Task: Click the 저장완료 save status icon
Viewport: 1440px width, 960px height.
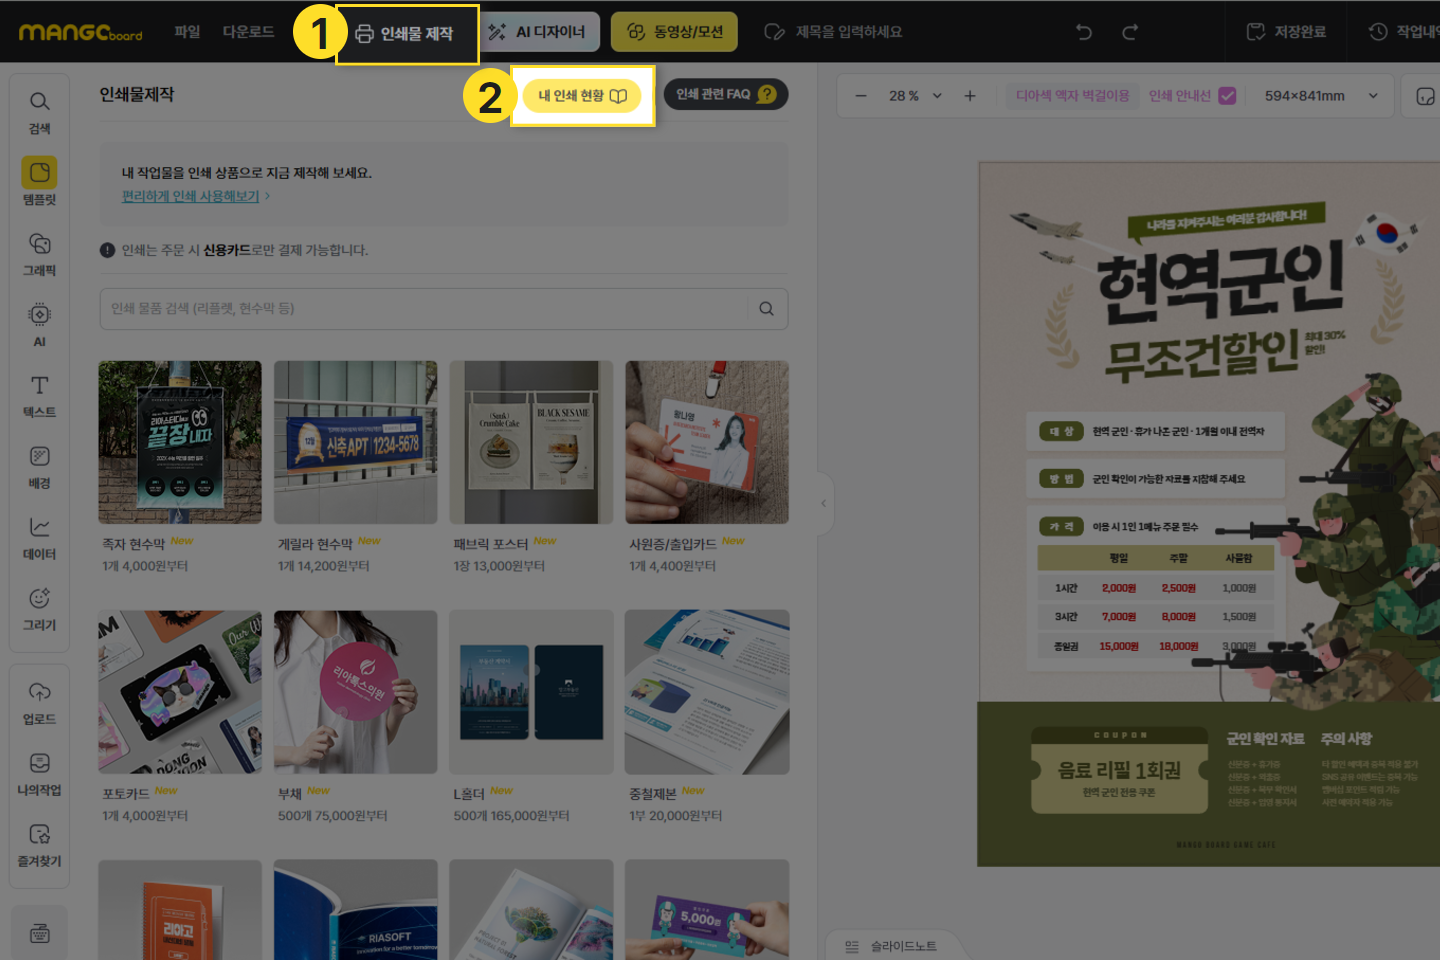Action: pyautogui.click(x=1256, y=32)
